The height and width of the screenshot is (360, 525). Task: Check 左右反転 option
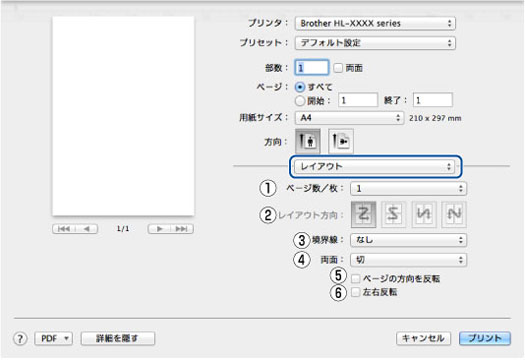pyautogui.click(x=355, y=292)
